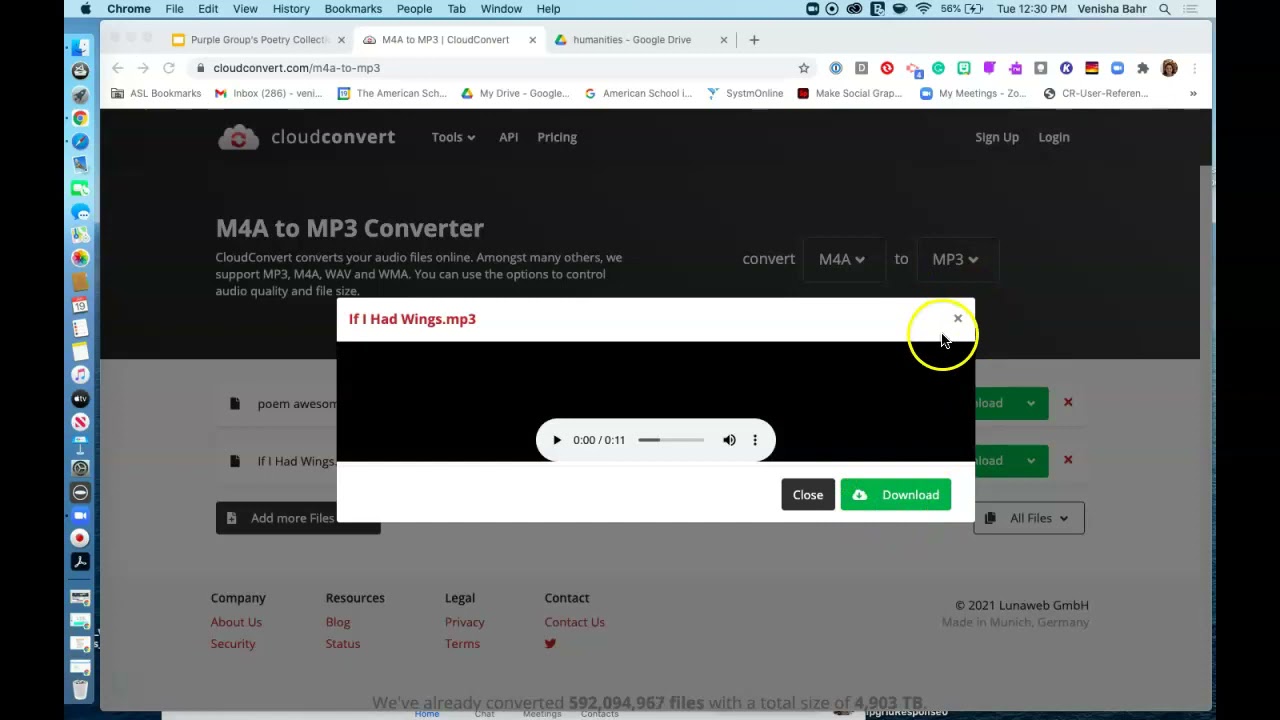Image resolution: width=1280 pixels, height=720 pixels.
Task: Open the Extensions puzzle icon
Action: click(1143, 68)
